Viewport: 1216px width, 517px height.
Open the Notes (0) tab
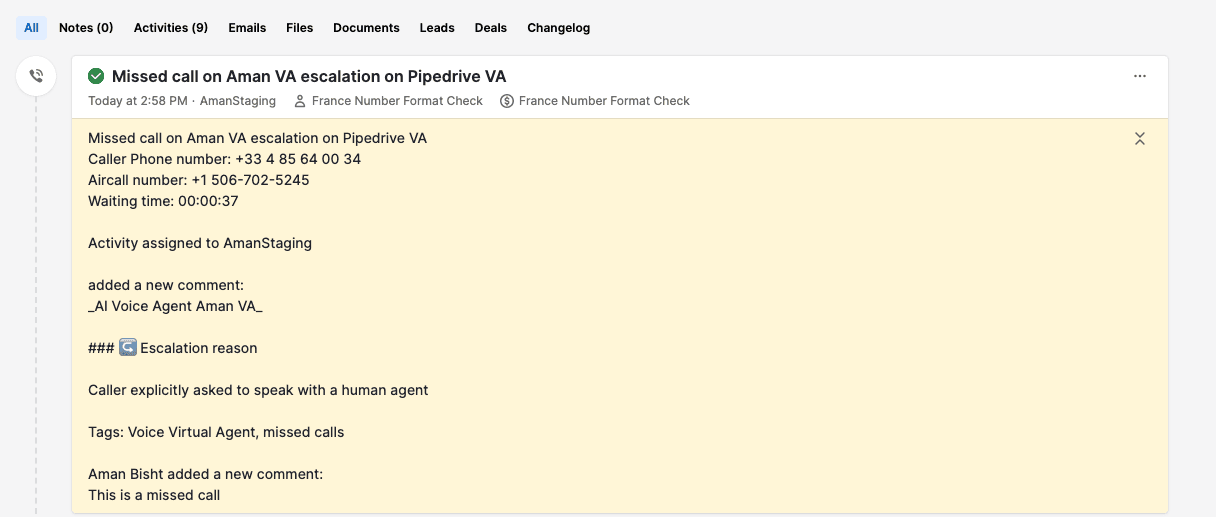click(86, 28)
